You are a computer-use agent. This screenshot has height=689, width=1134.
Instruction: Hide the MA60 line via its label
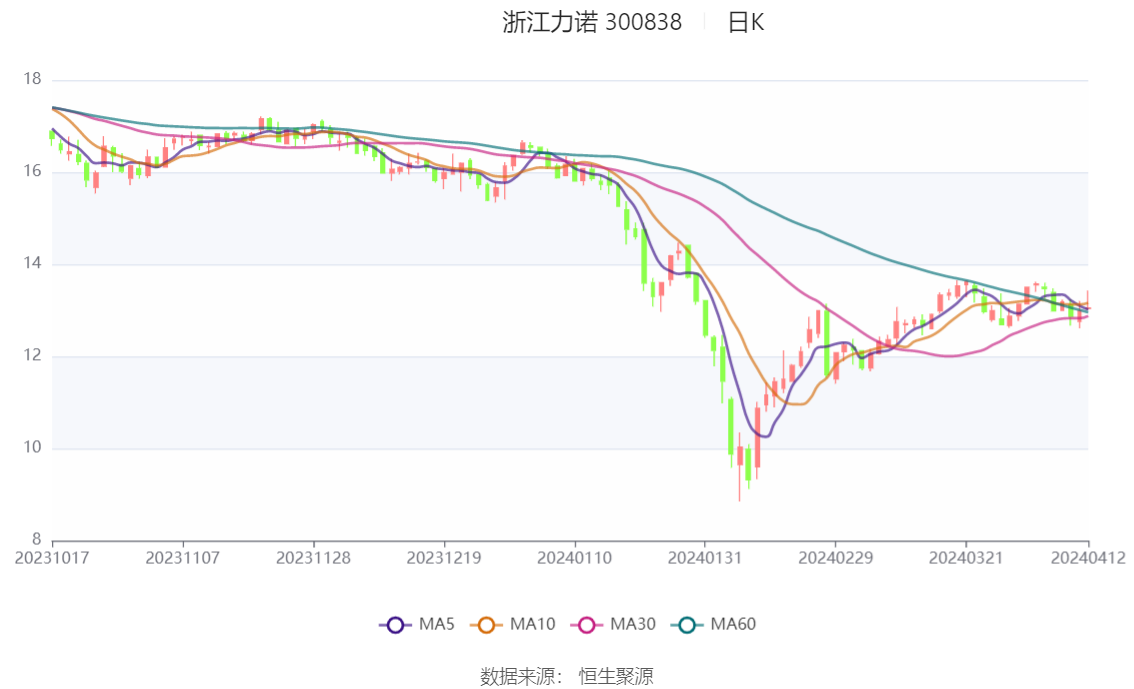[x=733, y=624]
